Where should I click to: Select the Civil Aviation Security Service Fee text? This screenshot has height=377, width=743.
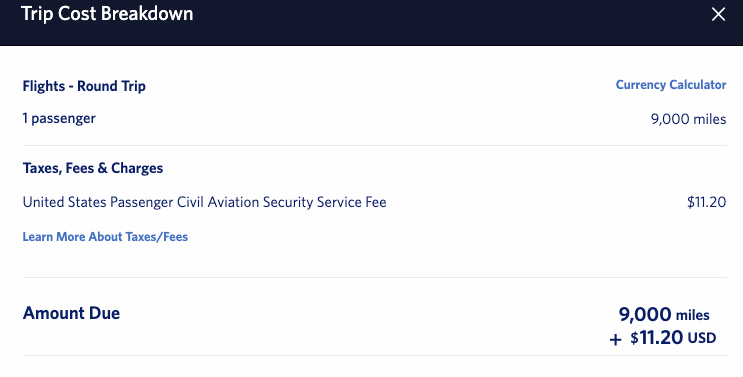(281, 202)
